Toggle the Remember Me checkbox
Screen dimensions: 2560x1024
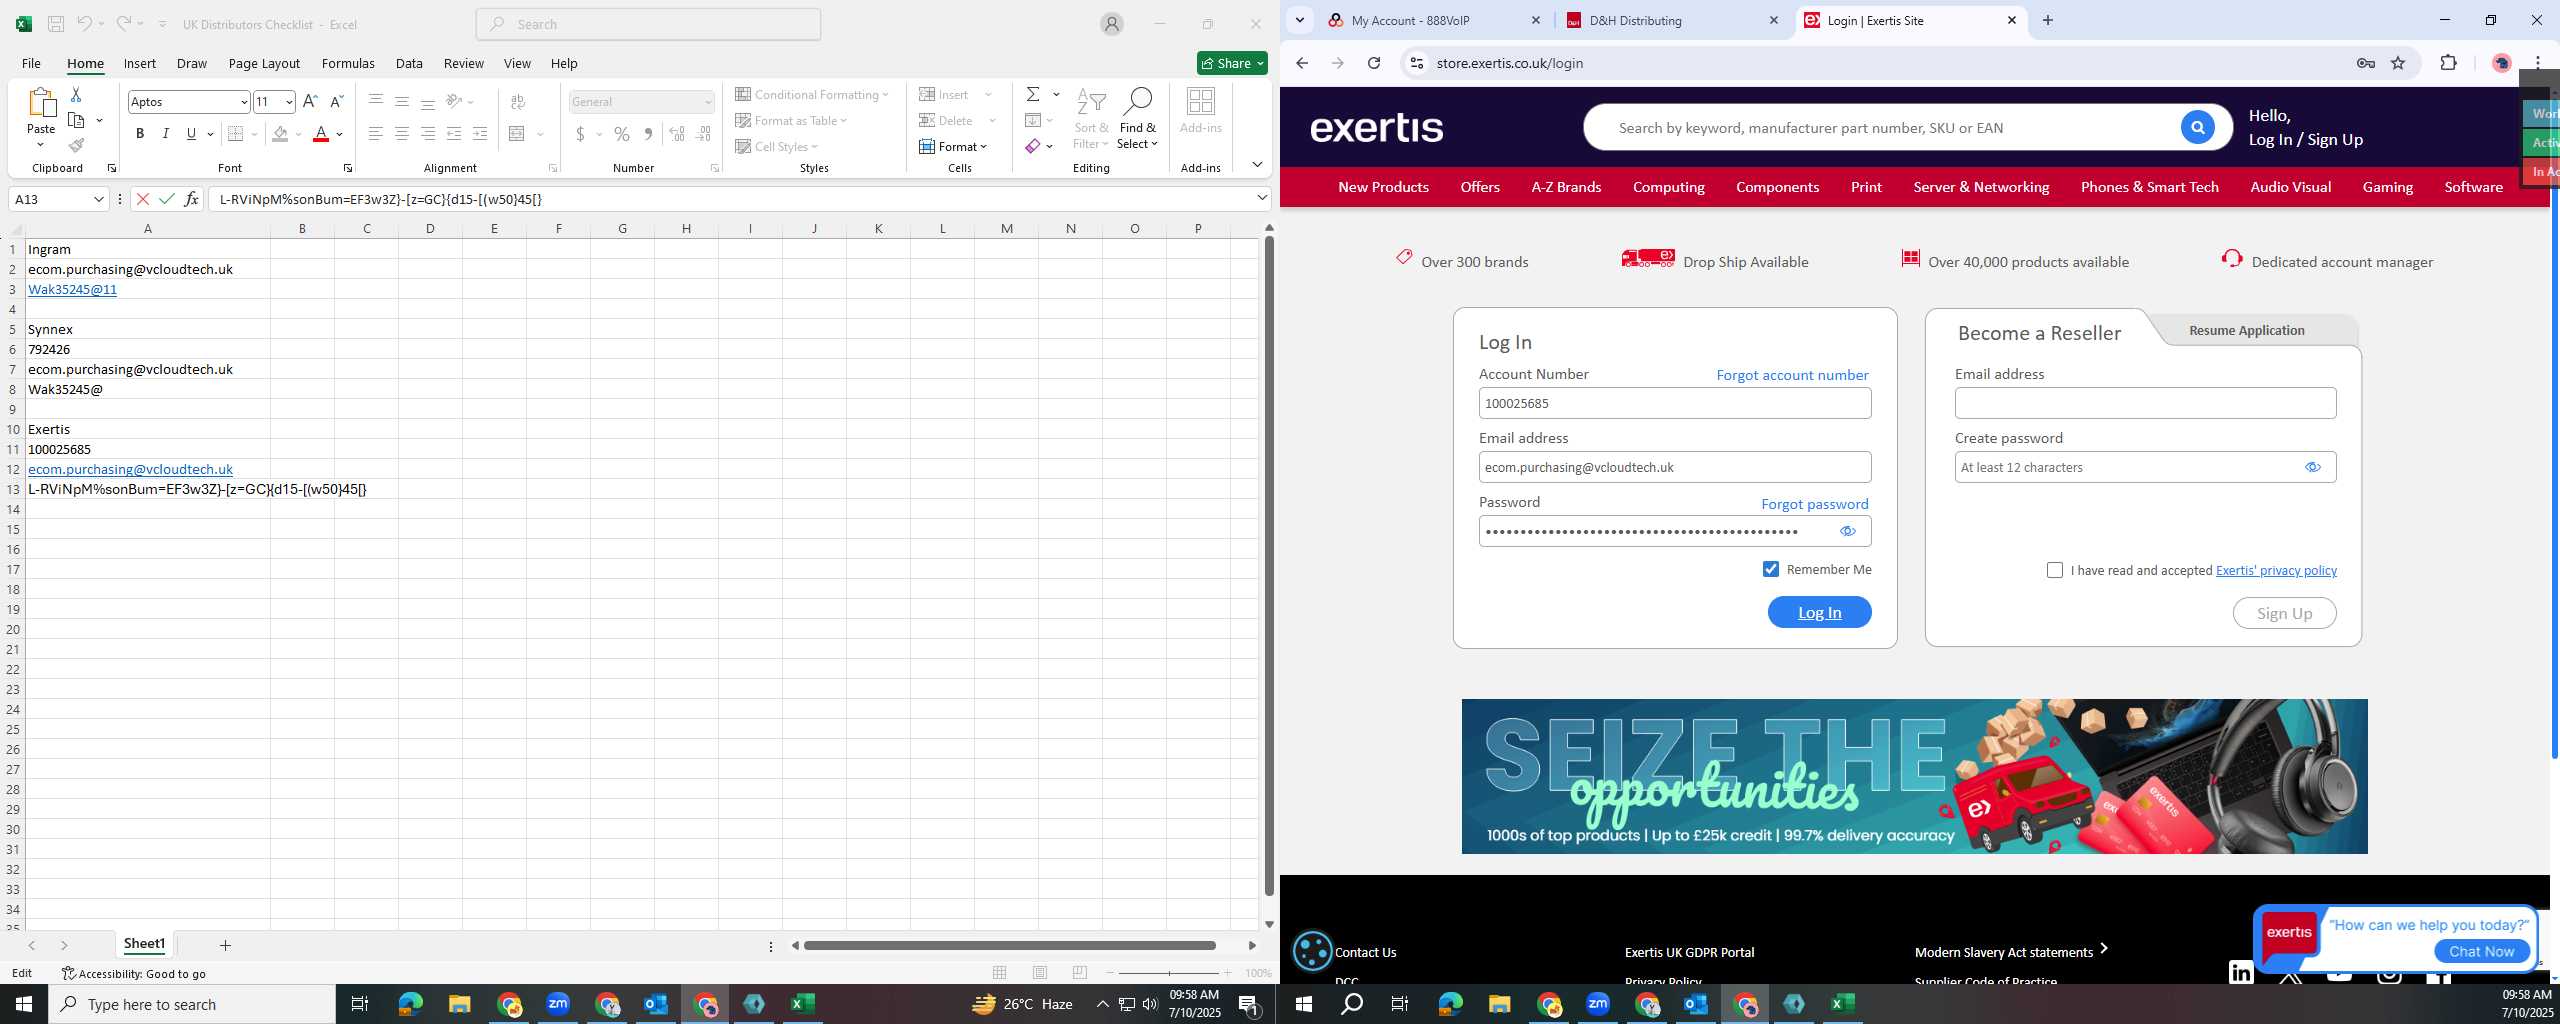[x=1771, y=569]
